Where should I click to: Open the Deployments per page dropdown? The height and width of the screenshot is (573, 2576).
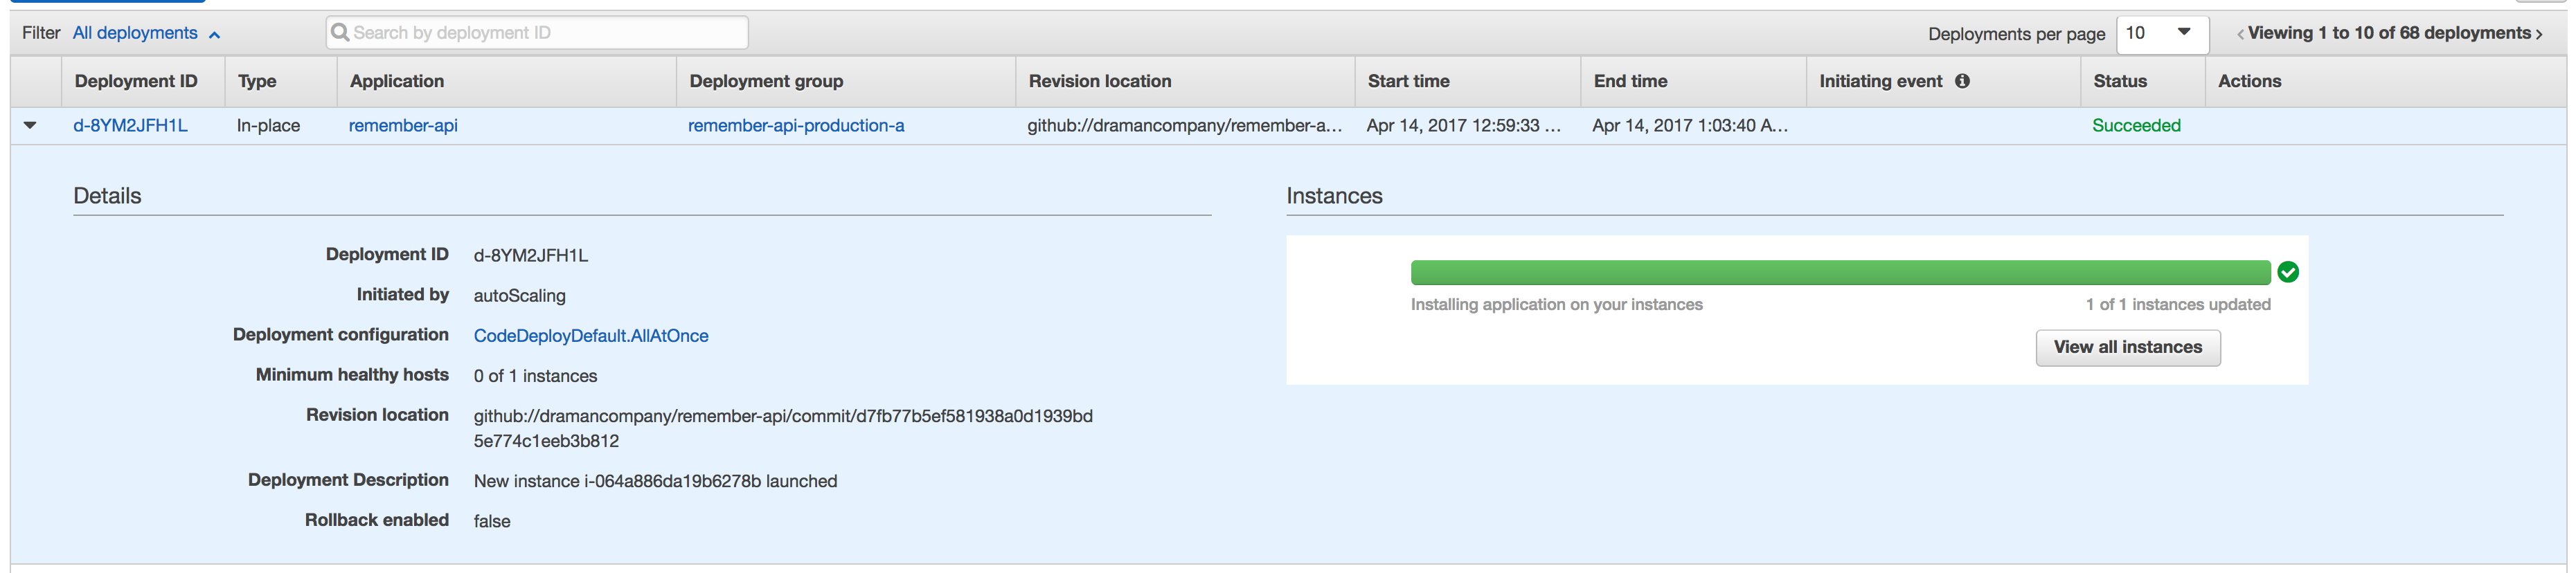2162,33
